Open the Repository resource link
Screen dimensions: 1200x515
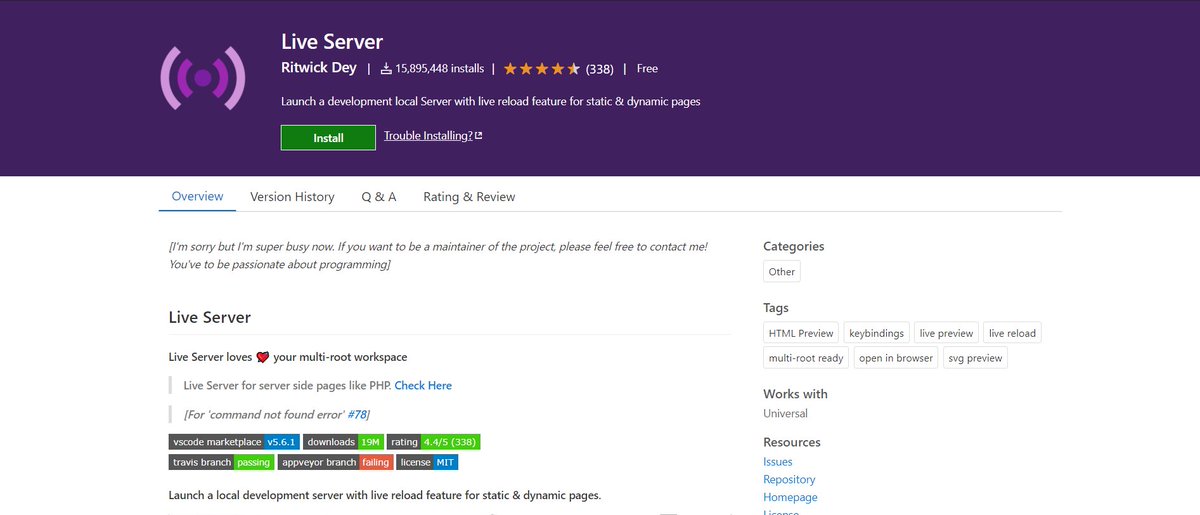pos(789,480)
